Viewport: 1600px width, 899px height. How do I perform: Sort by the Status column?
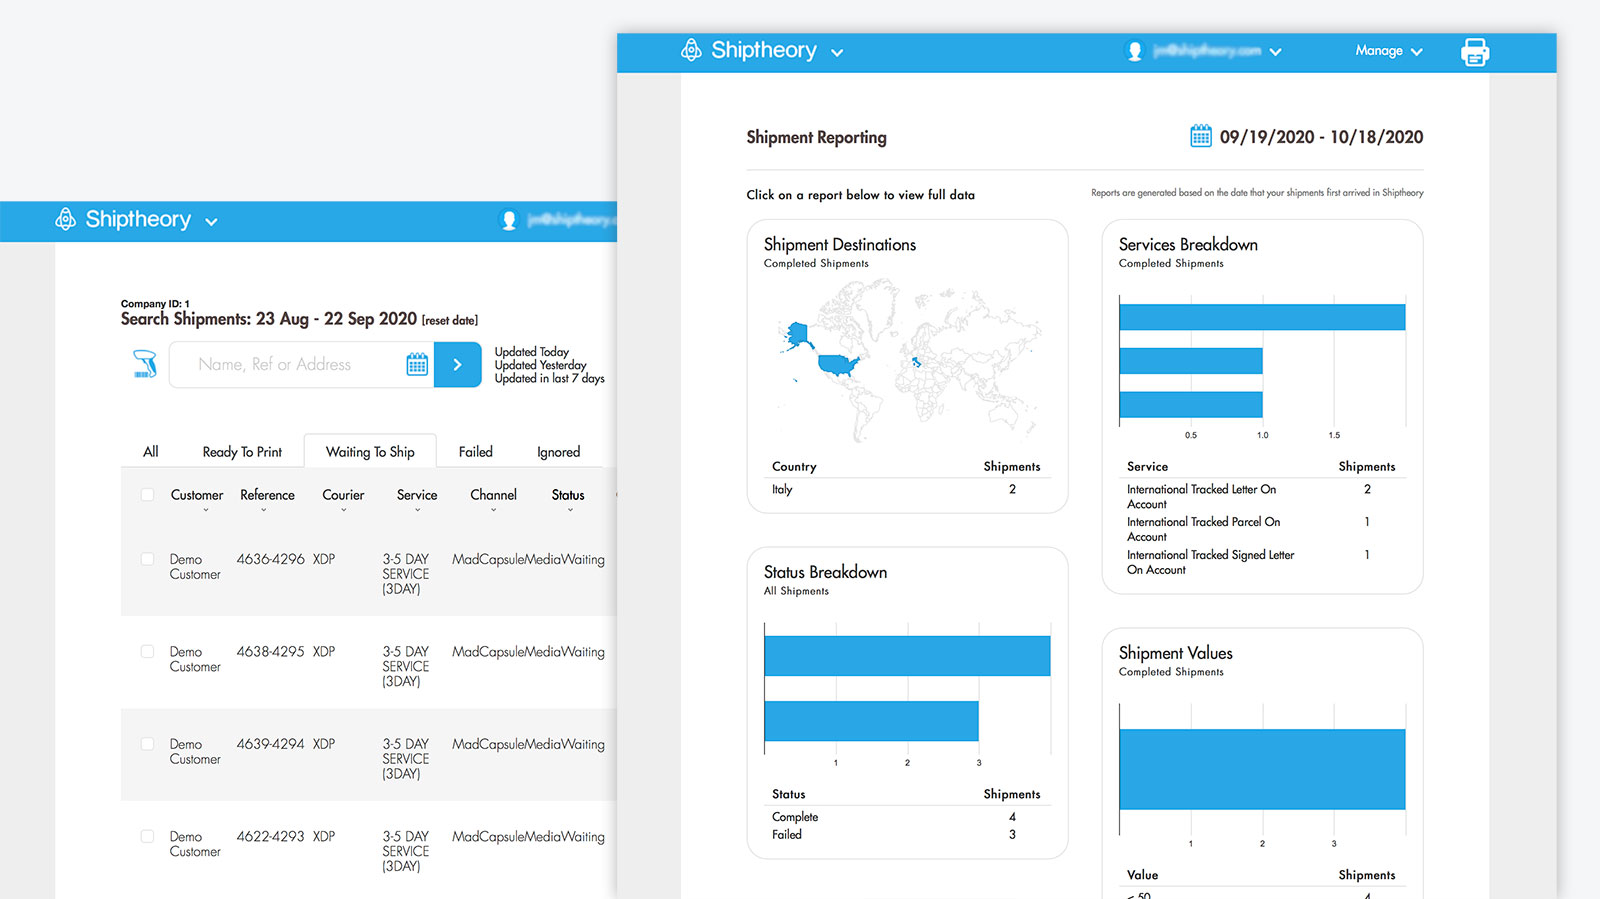point(568,495)
